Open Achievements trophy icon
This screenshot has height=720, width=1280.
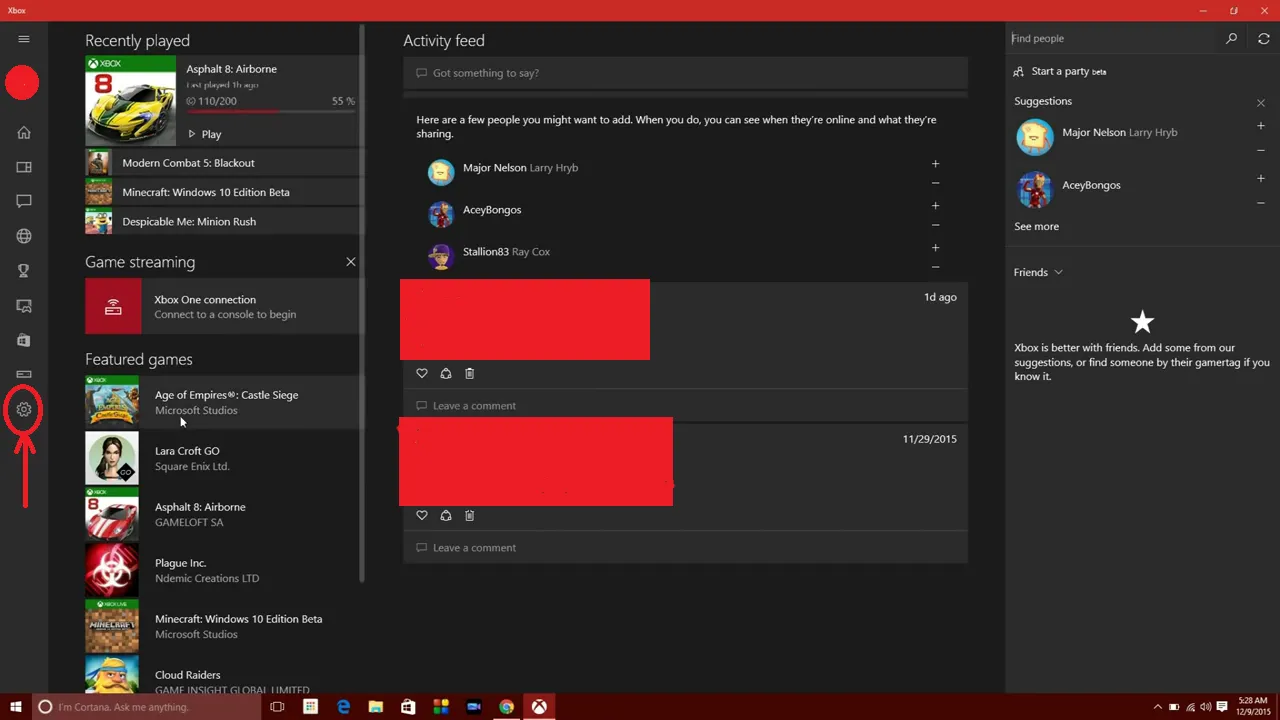tap(24, 271)
